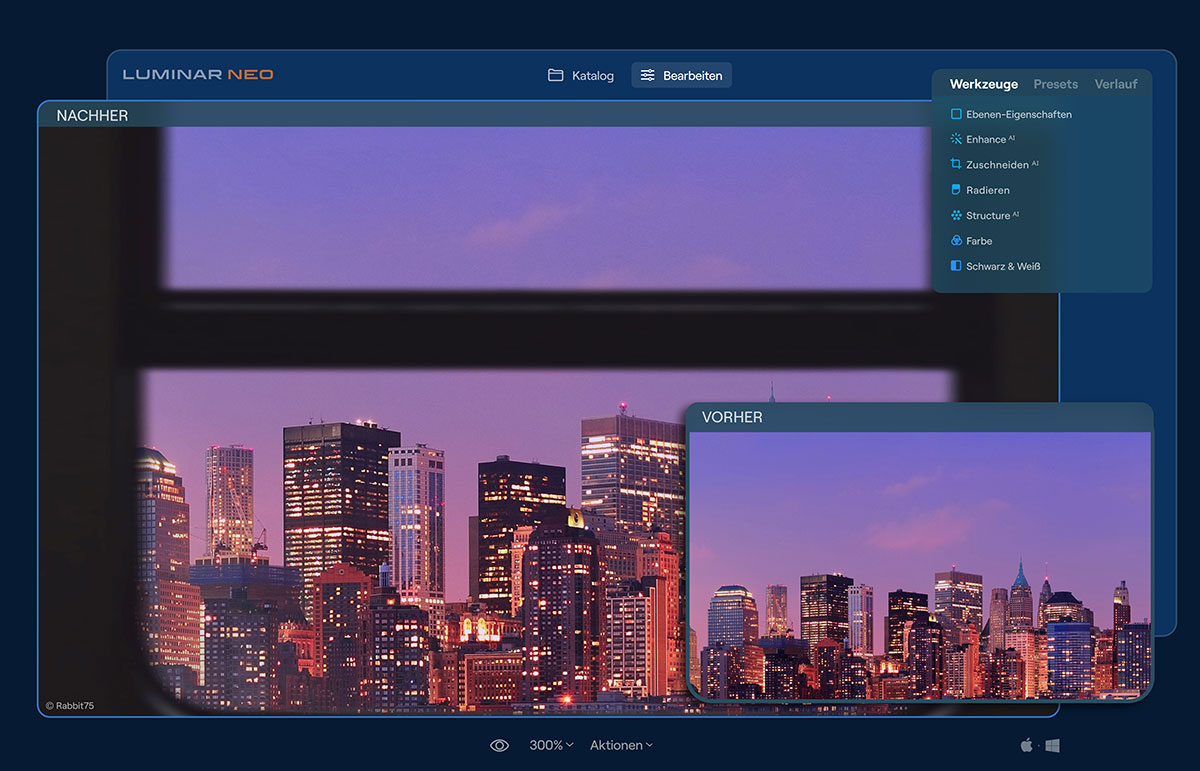Click the Schwarz & Weiß icon

pyautogui.click(x=956, y=266)
